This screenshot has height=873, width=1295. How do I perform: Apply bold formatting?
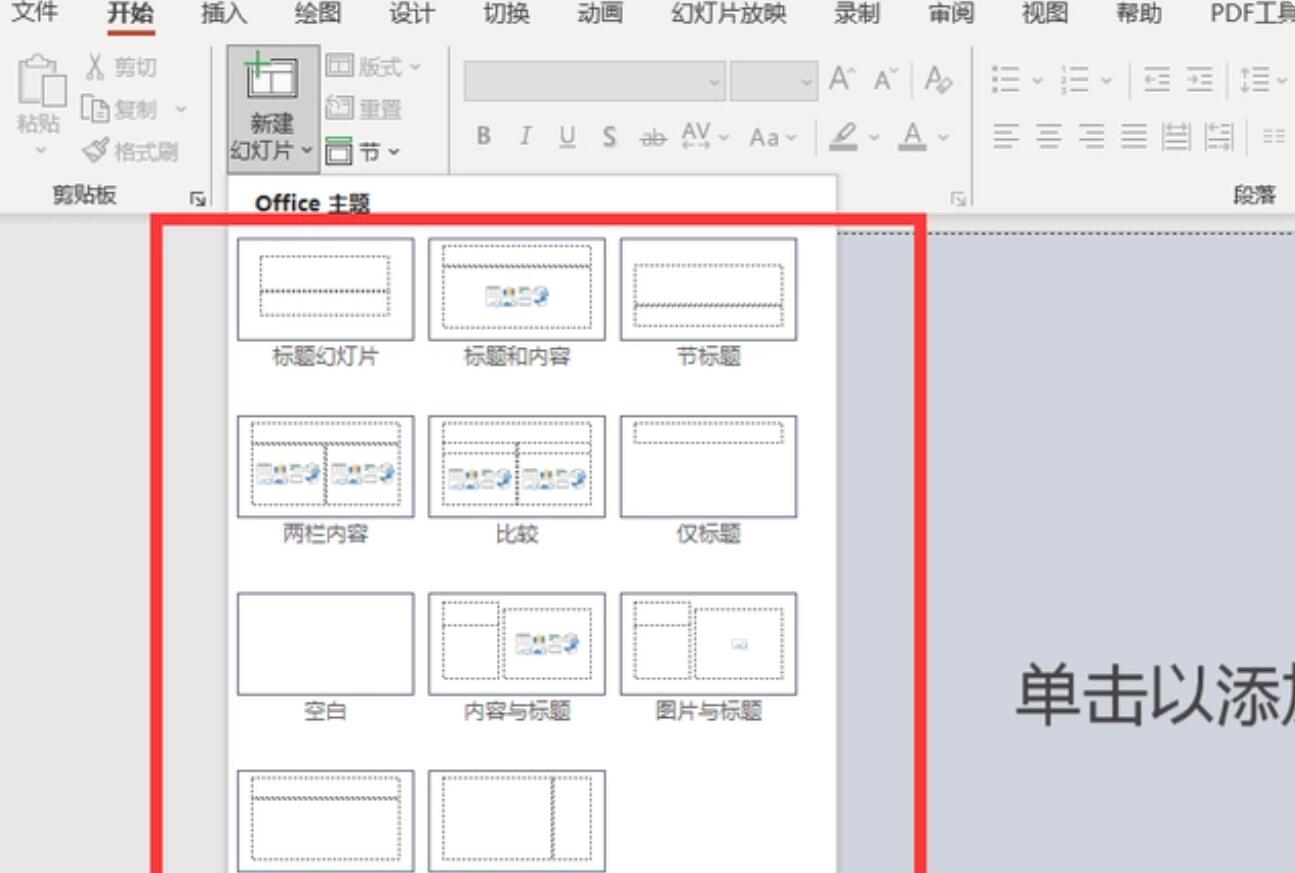point(483,136)
